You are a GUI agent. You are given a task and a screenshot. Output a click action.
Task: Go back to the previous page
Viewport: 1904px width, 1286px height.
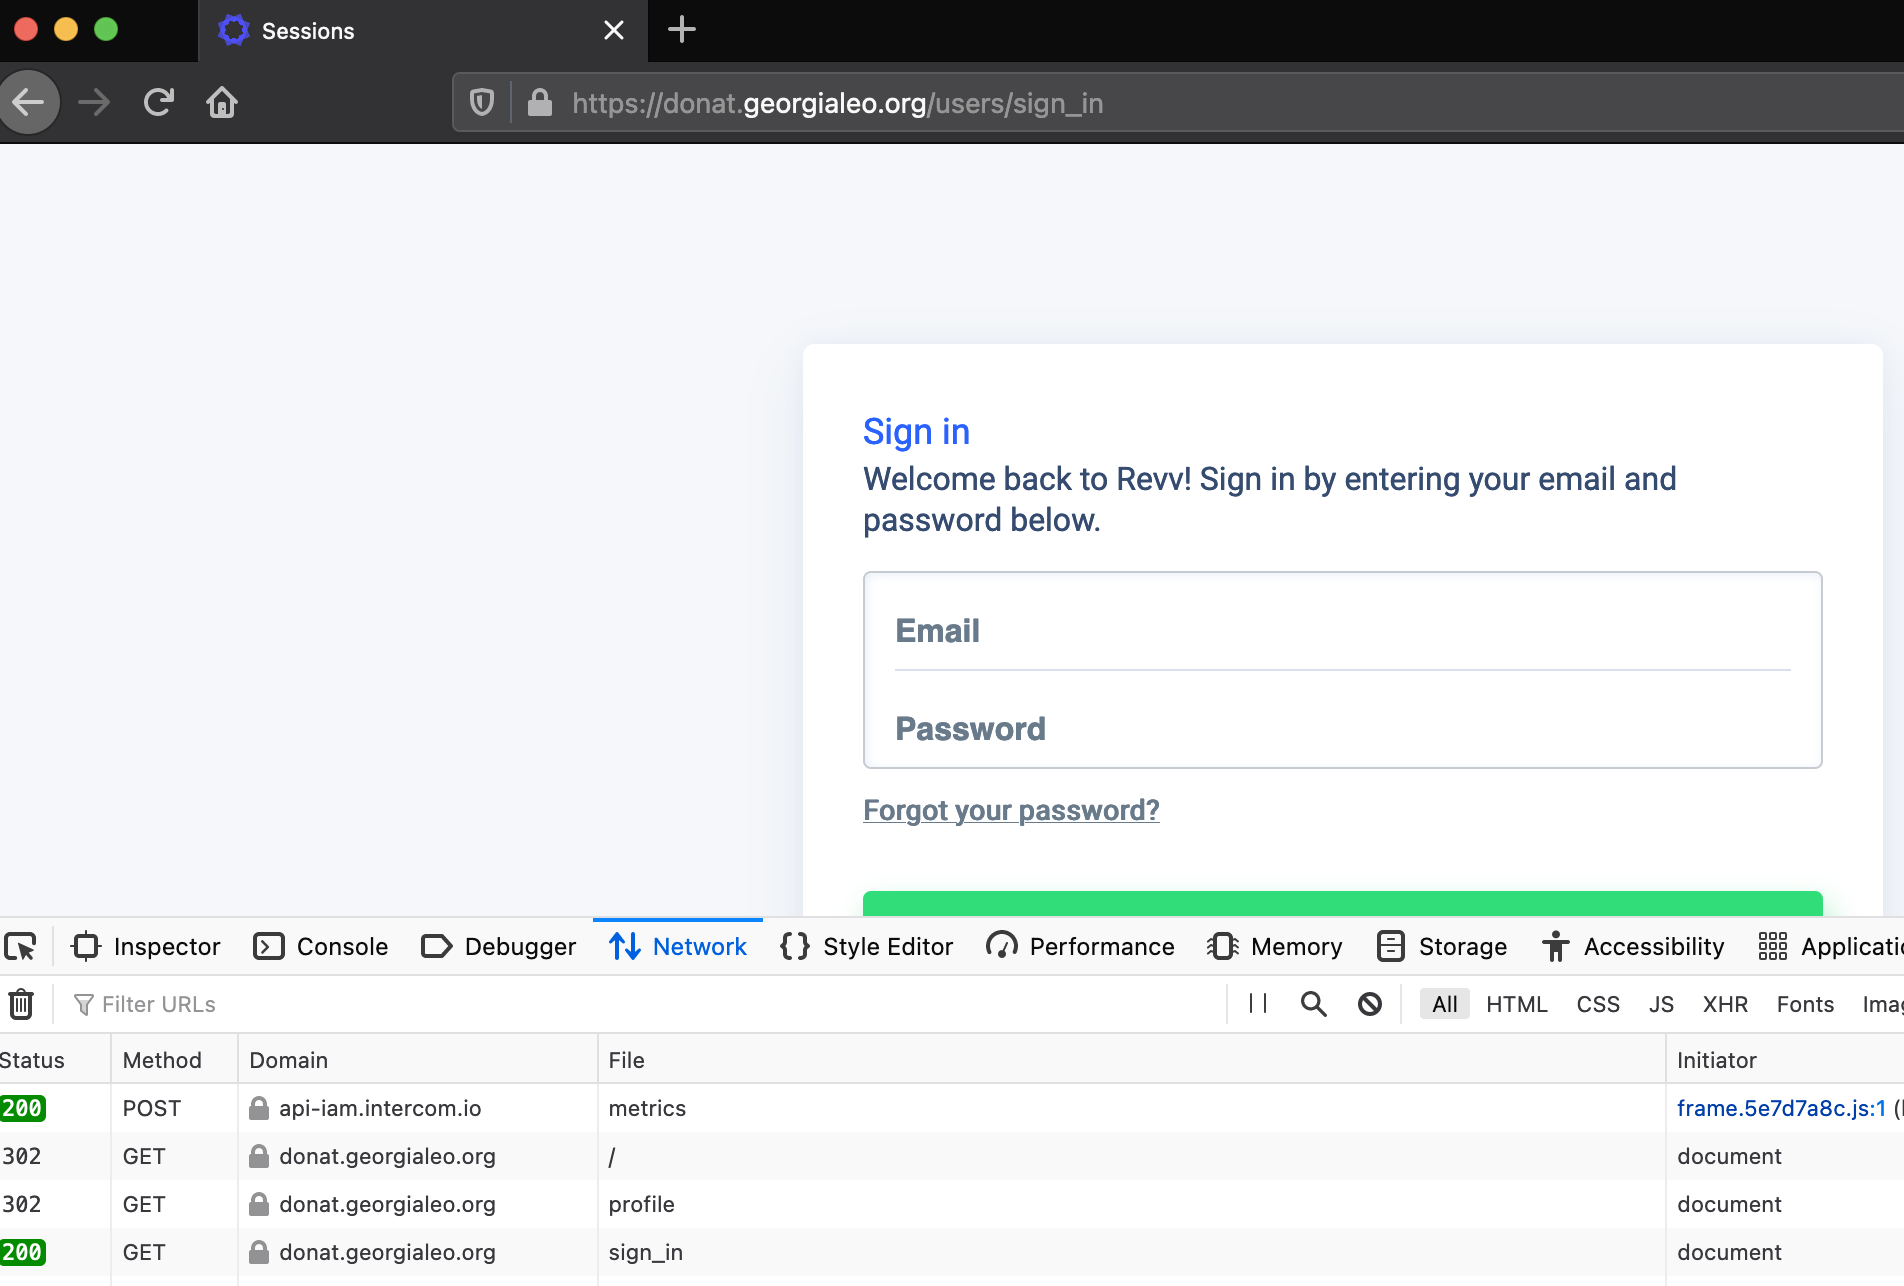[x=29, y=102]
